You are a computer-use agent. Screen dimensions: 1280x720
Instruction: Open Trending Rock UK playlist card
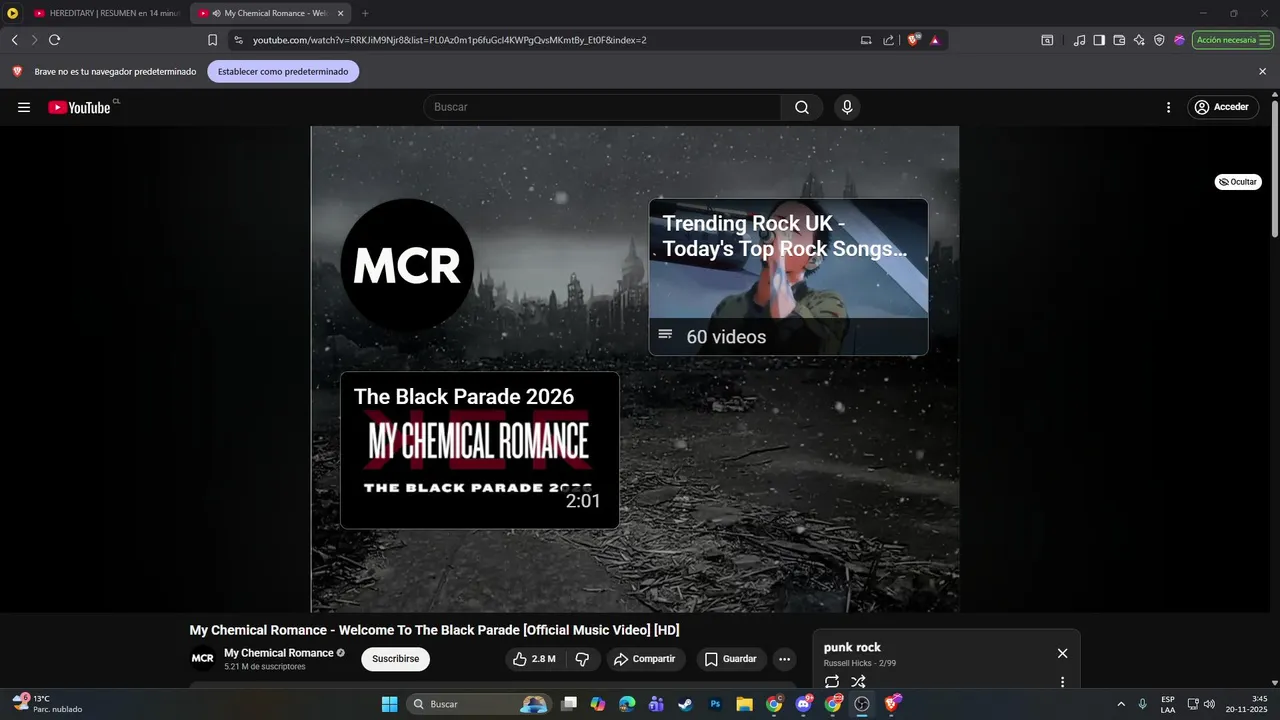coord(788,277)
